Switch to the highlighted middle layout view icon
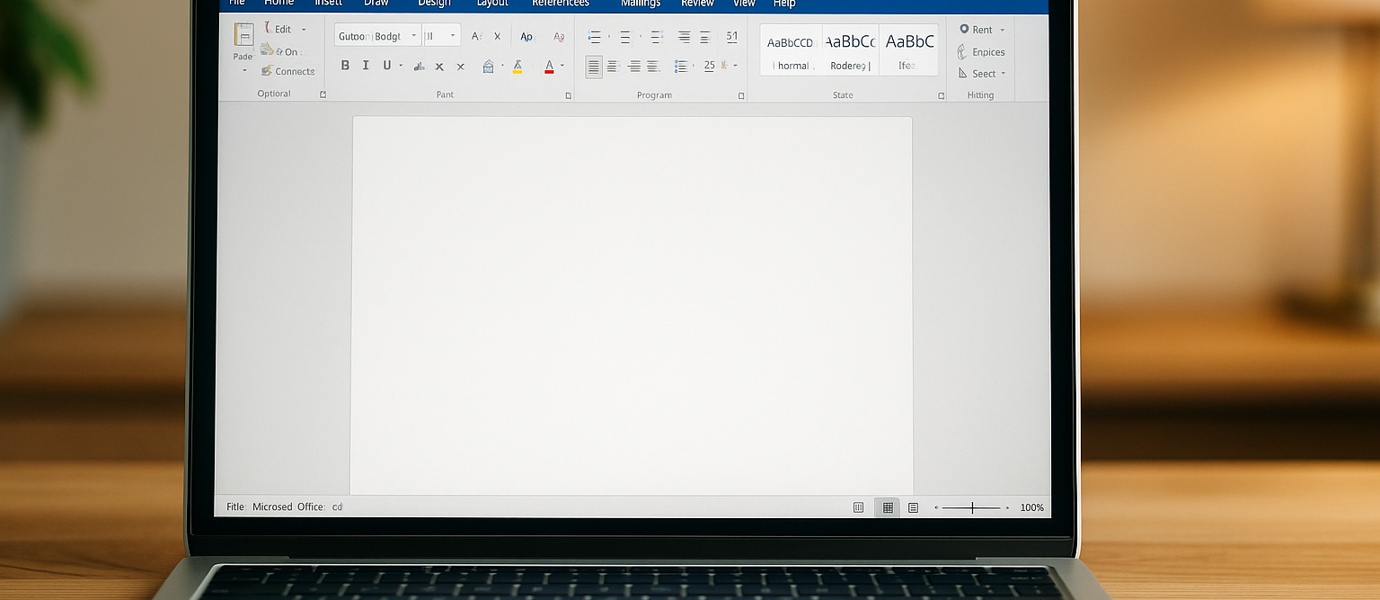 coord(887,508)
